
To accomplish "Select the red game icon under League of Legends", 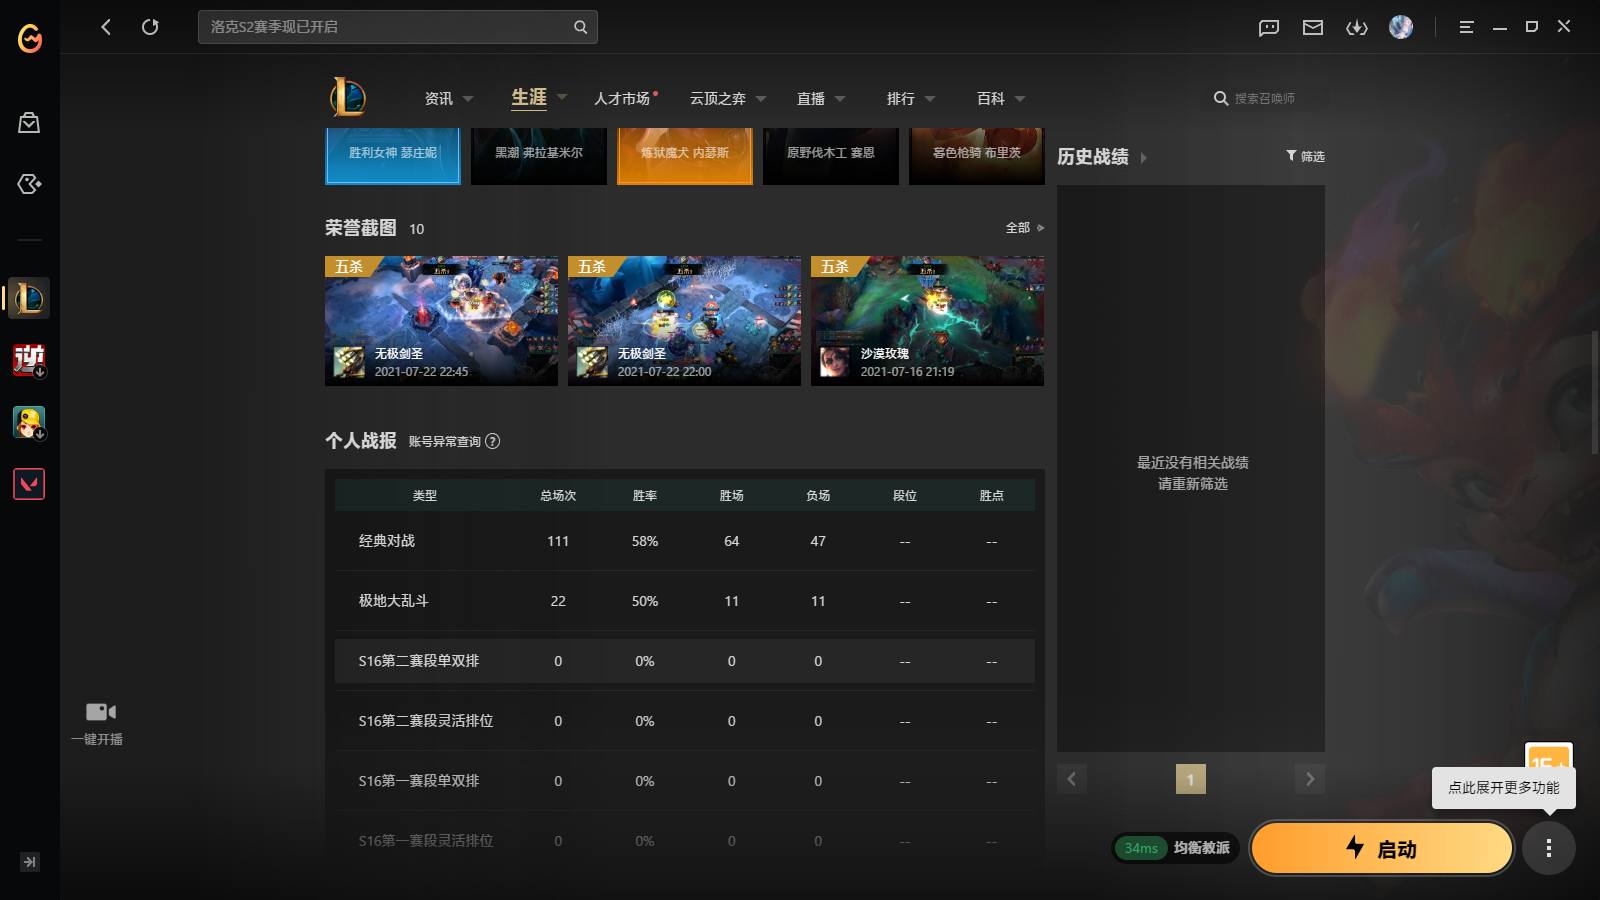I will click(29, 360).
